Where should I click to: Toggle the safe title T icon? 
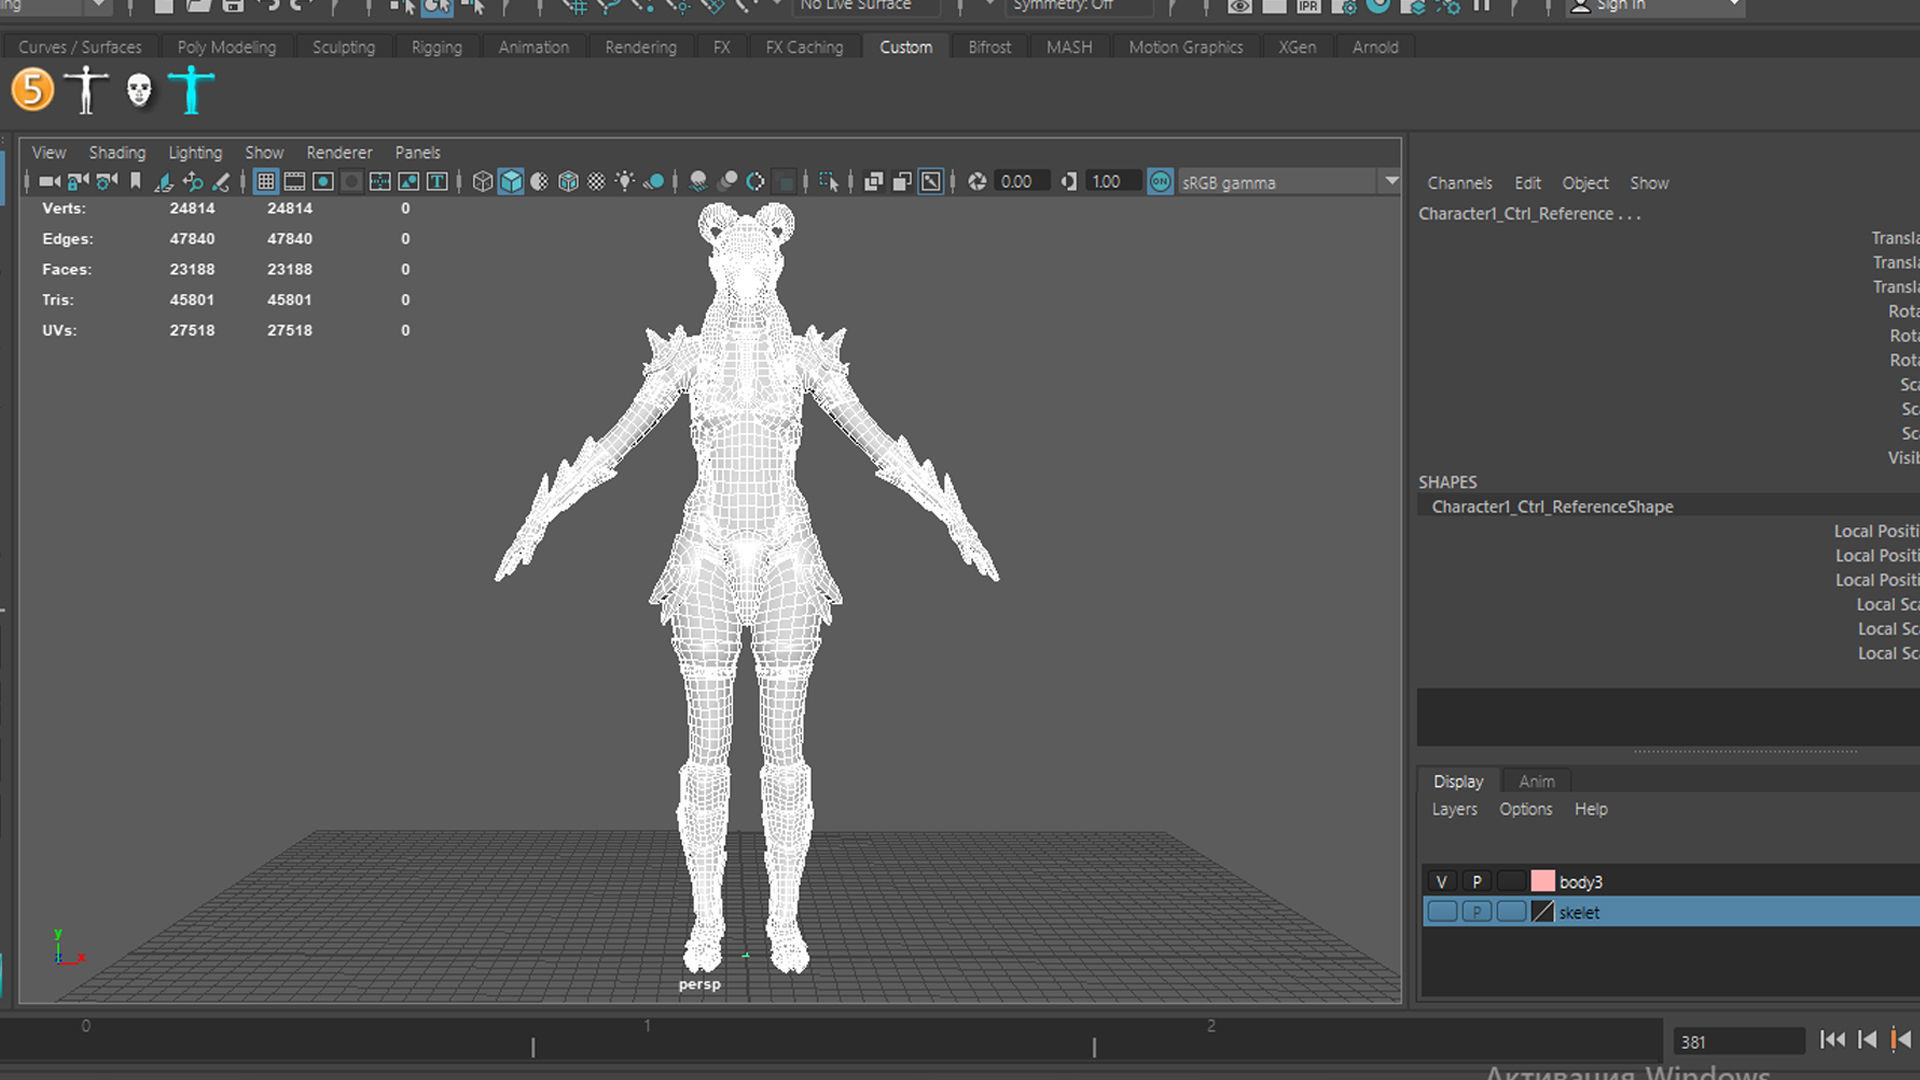[437, 181]
